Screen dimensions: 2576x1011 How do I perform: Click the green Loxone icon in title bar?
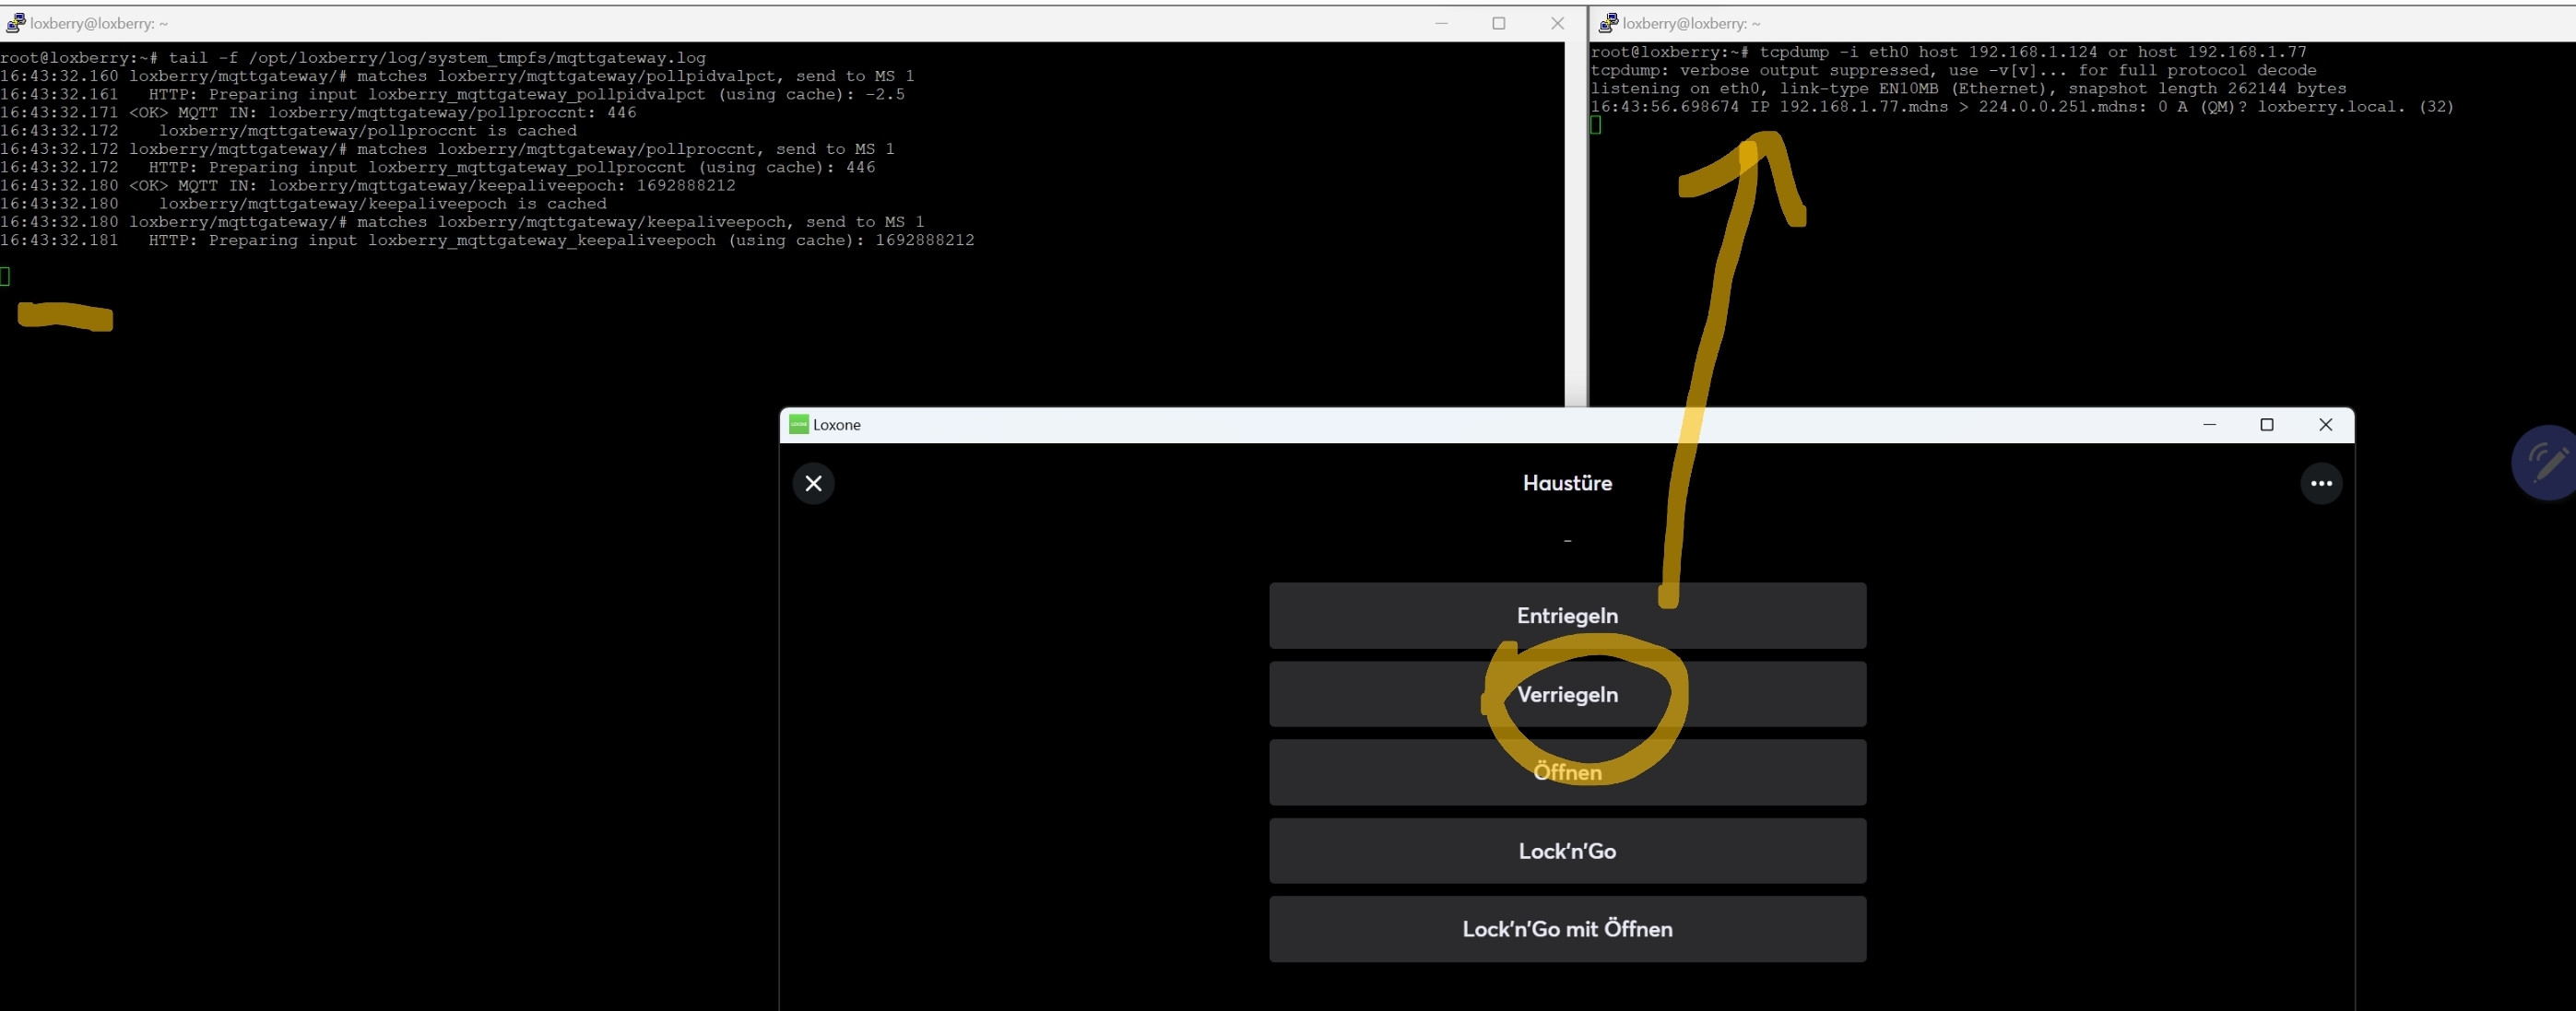click(x=798, y=424)
